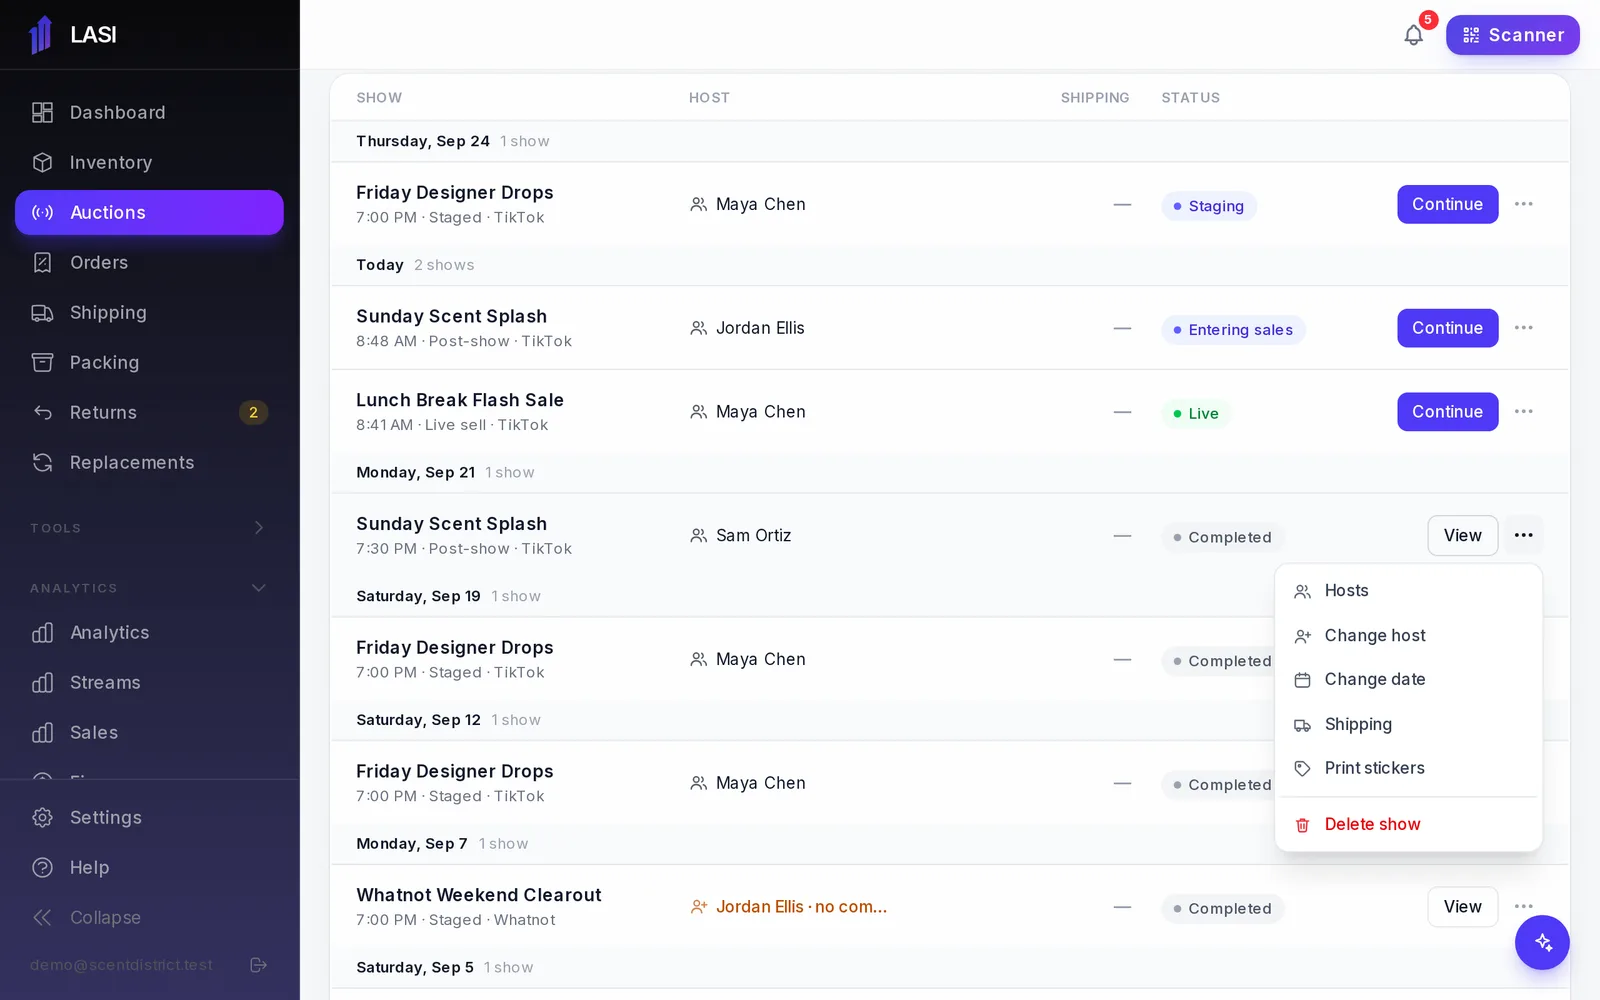Continue the Sunday Scent Splash show today
The image size is (1600, 1000).
1447,328
